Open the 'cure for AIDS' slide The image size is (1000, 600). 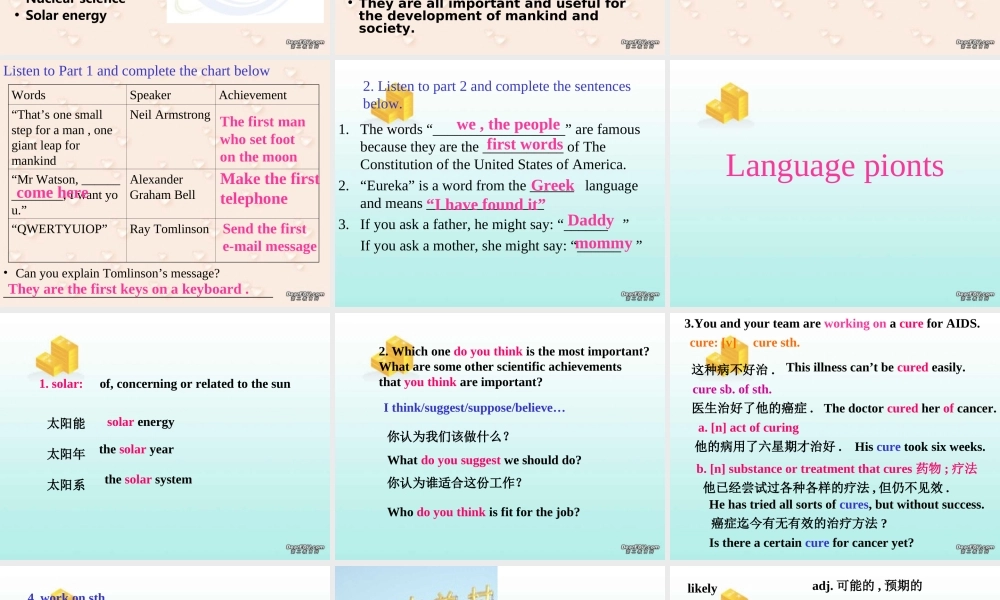835,437
